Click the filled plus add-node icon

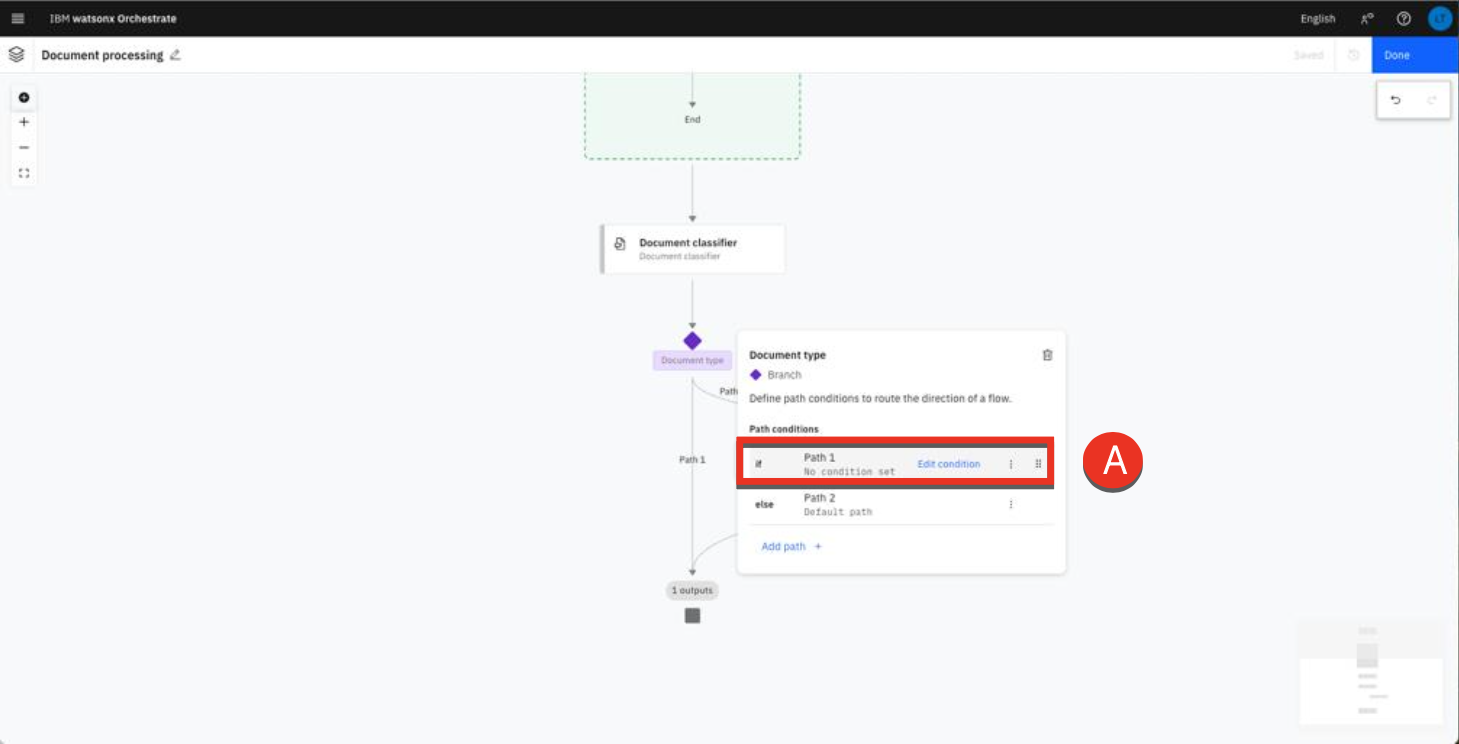24,98
